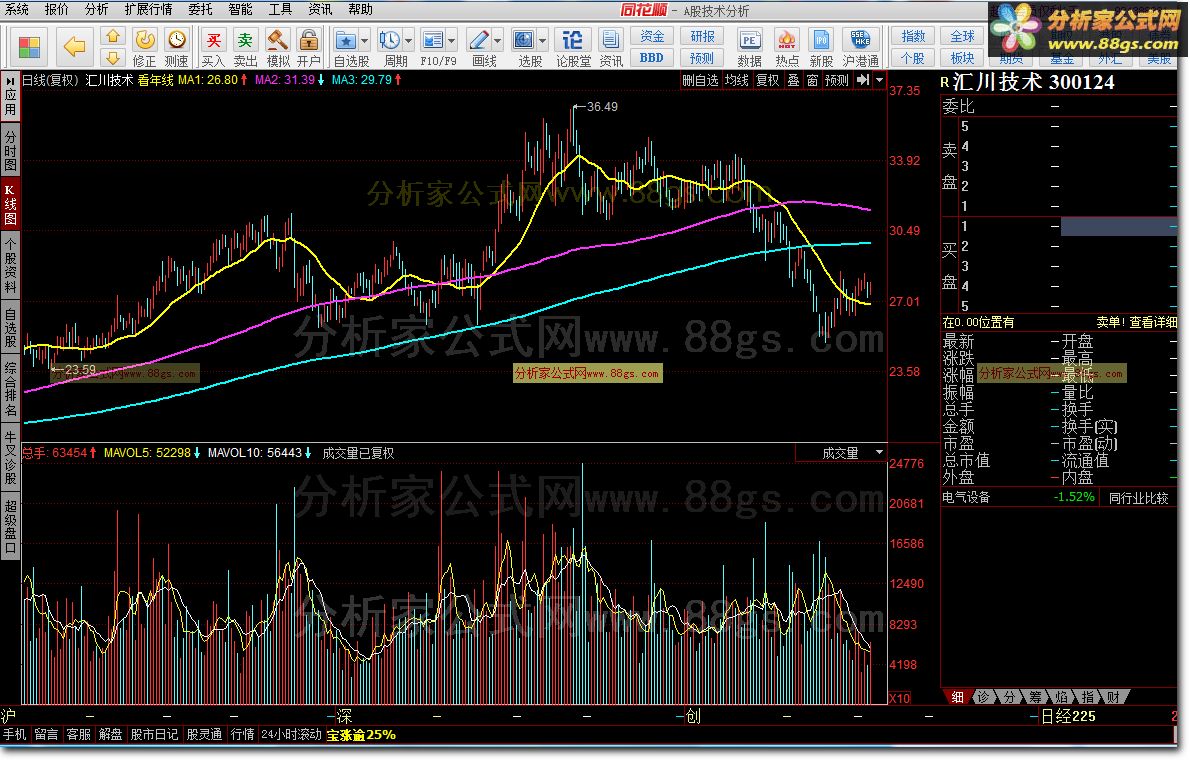Open the 综合排名 sidebar tab
The width and height of the screenshot is (1190, 760).
[11, 390]
